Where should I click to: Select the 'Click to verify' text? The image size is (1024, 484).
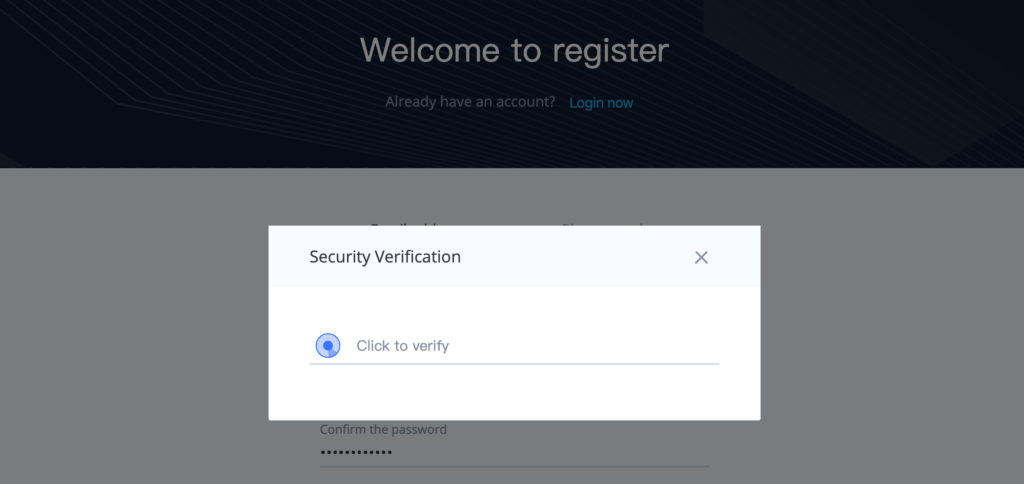402,346
